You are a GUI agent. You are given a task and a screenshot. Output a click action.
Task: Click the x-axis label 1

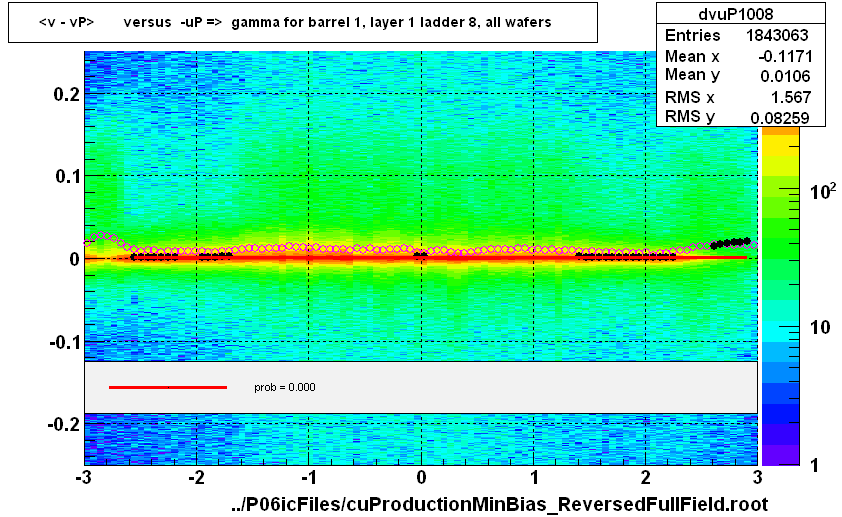pyautogui.click(x=534, y=477)
